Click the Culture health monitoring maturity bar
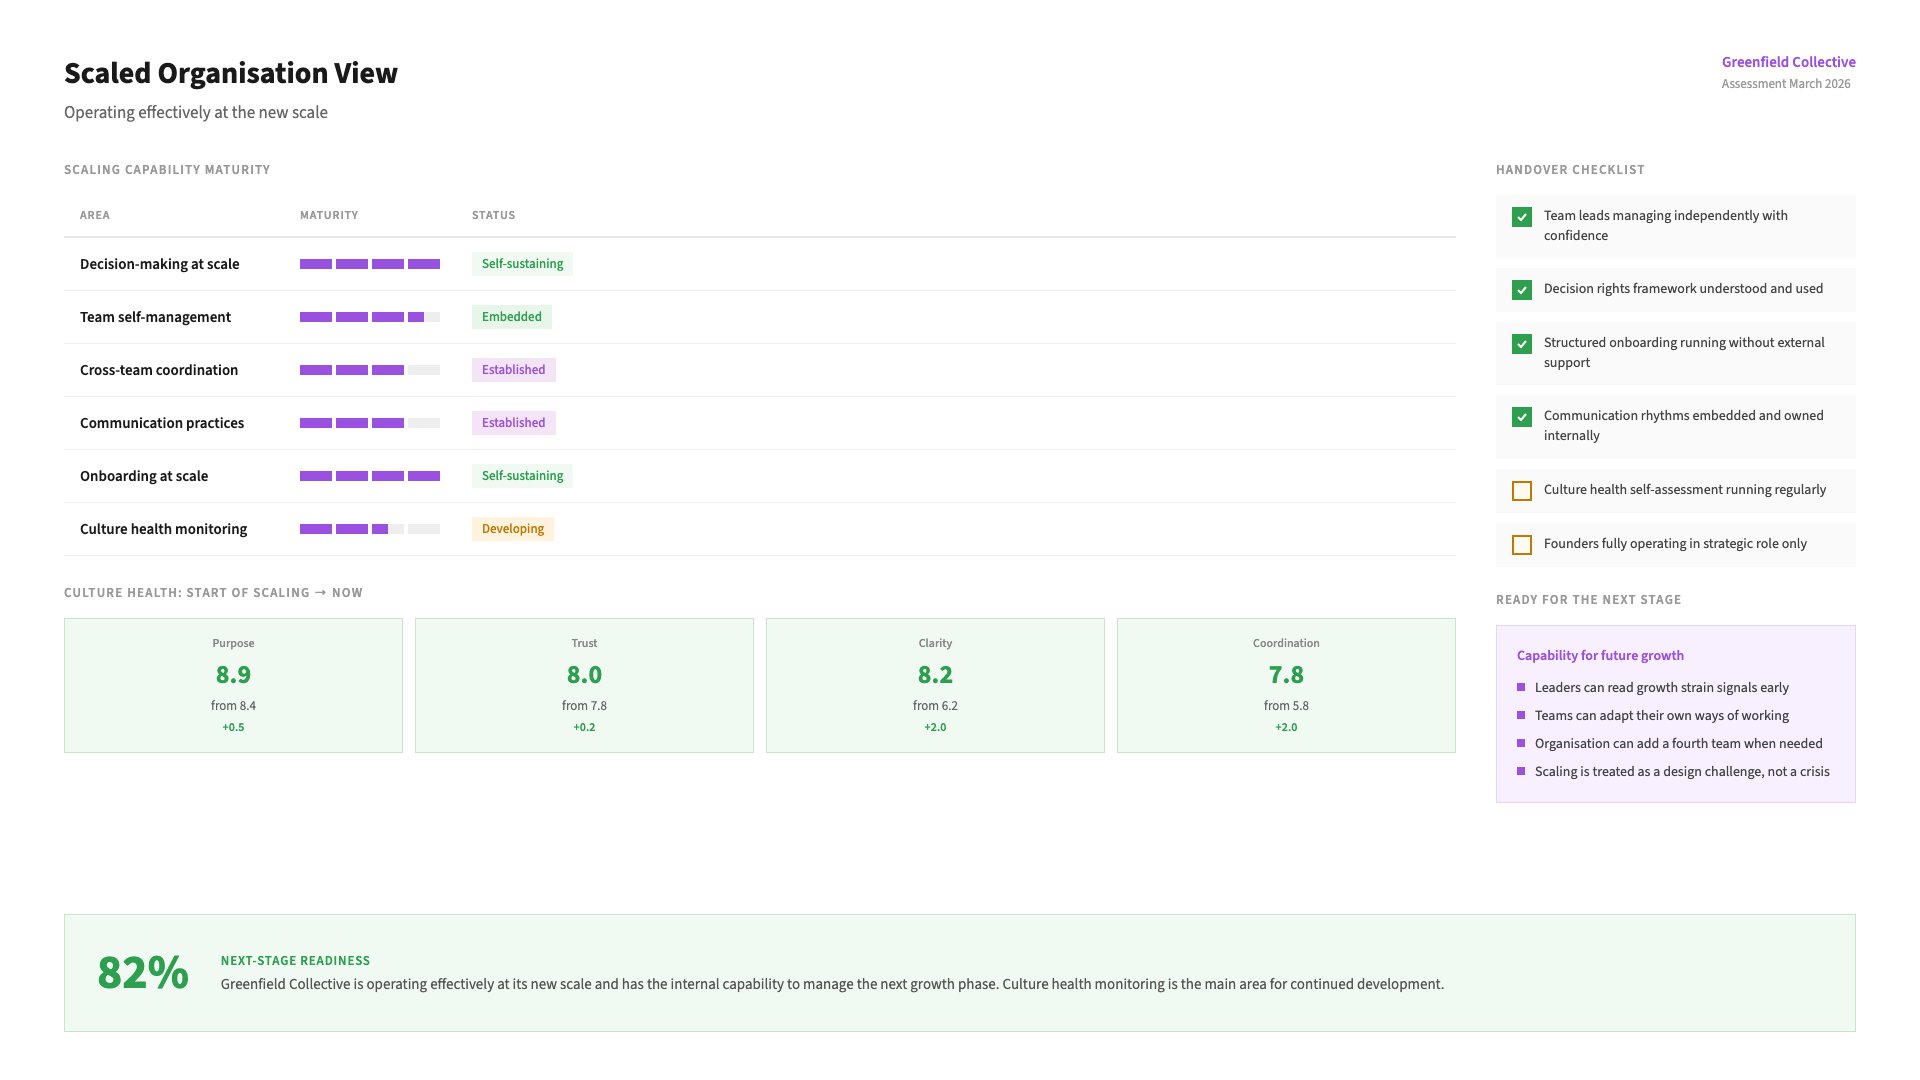The image size is (1920, 1080). coord(369,529)
